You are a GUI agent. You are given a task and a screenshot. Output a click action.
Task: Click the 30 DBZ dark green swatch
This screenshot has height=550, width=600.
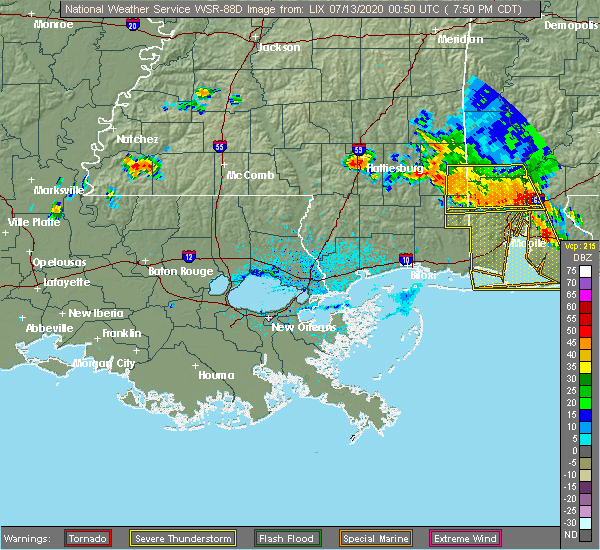(x=585, y=379)
